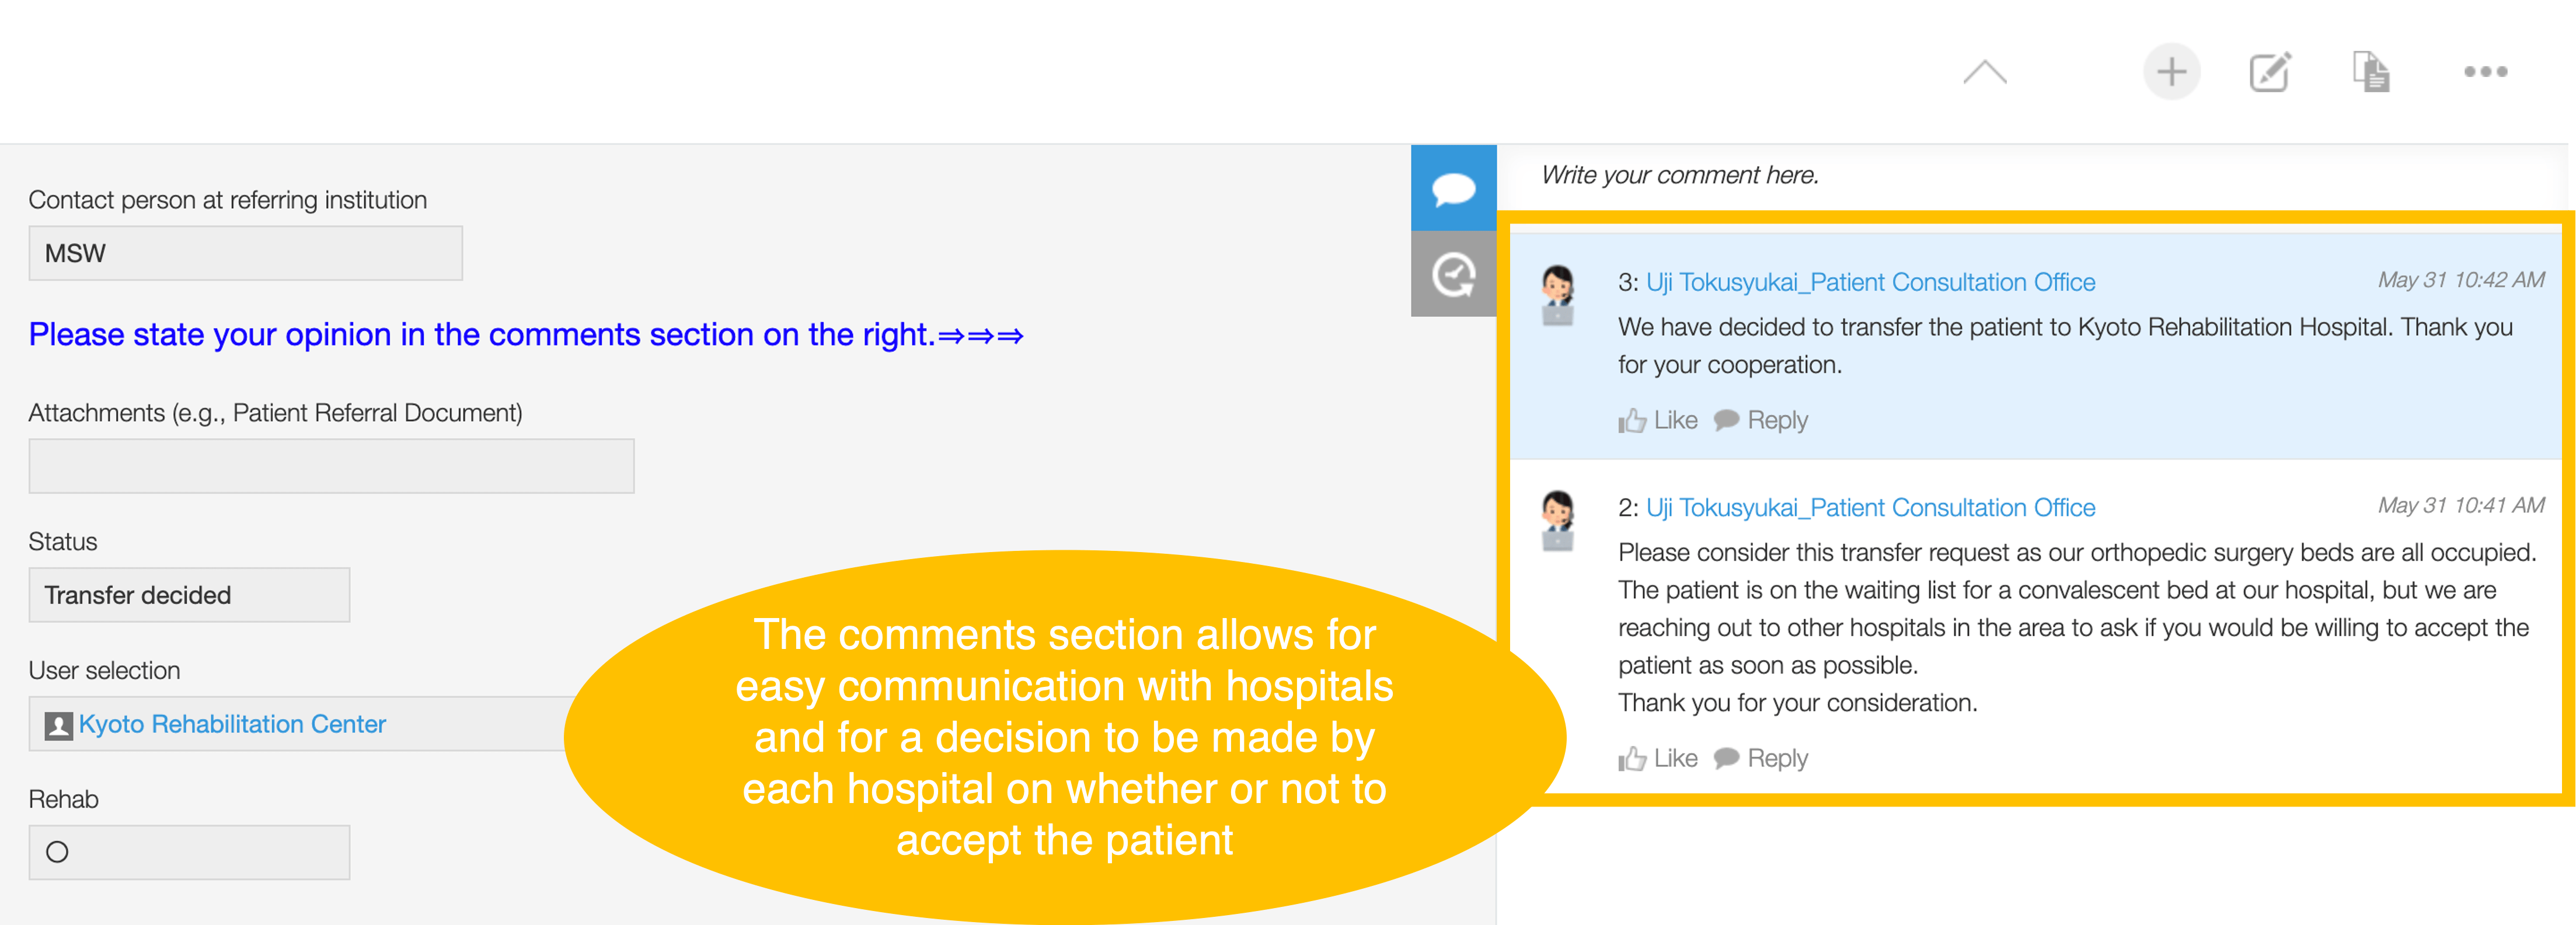Click the previous record up chevron
The image size is (2576, 925).
[x=1985, y=72]
